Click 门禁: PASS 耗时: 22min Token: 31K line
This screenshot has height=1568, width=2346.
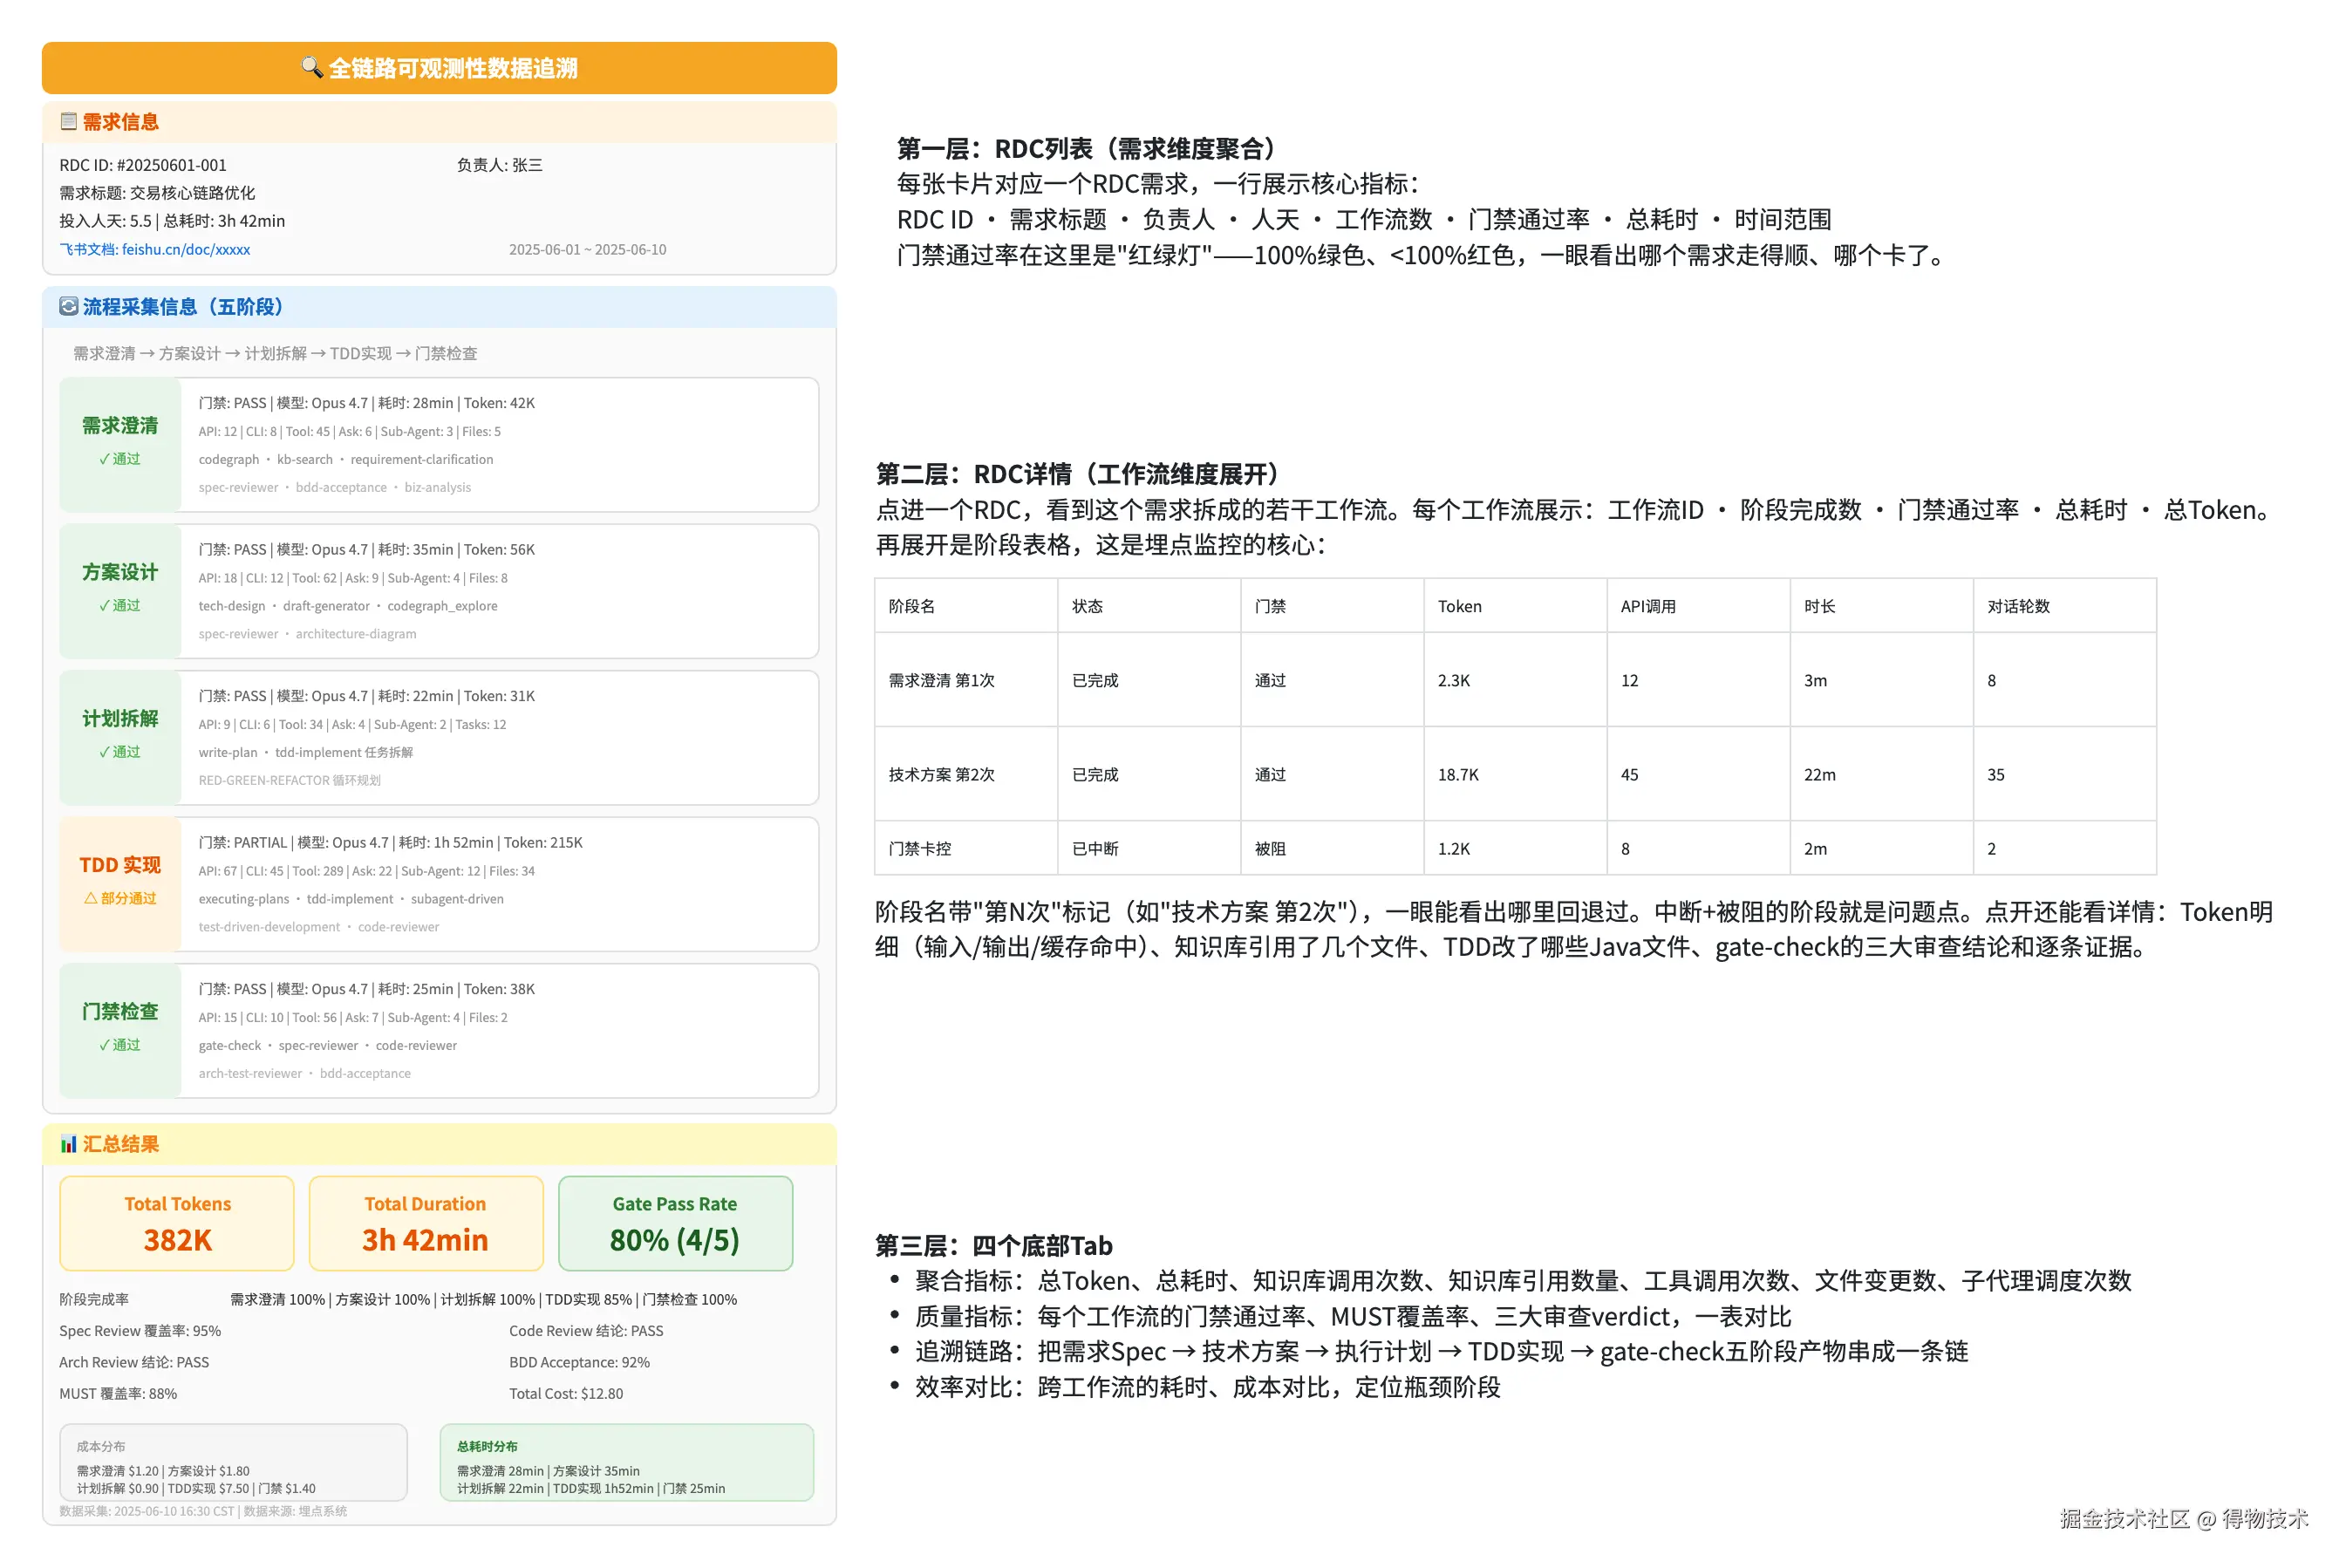coord(366,696)
